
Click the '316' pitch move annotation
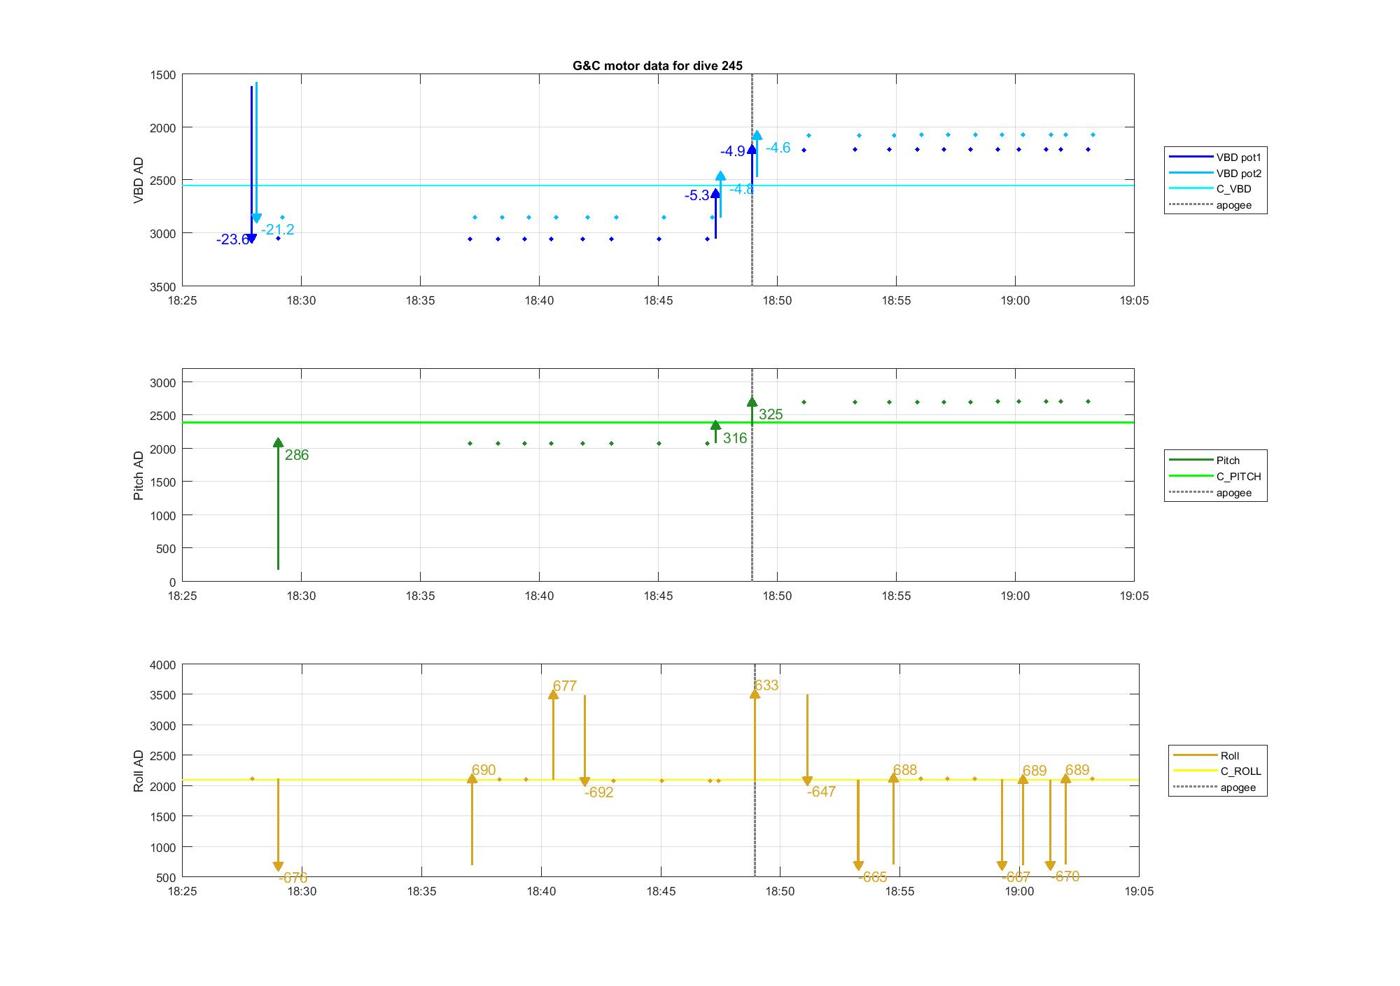[x=735, y=437]
